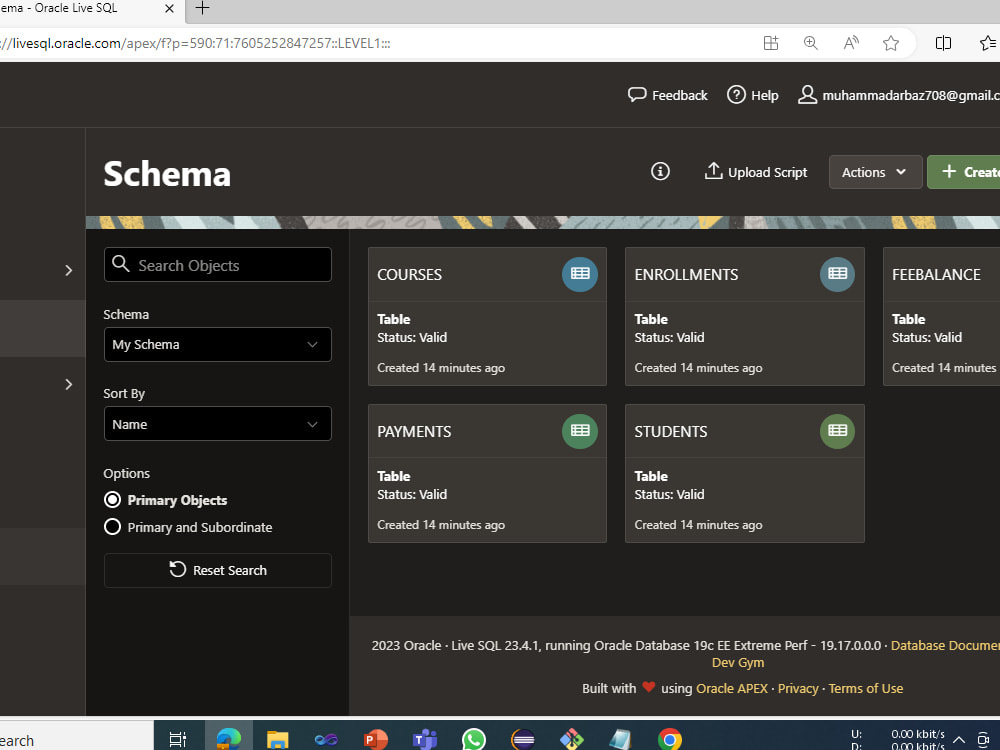This screenshot has width=1000, height=750.
Task: Click the Upload Script button
Action: click(x=756, y=172)
